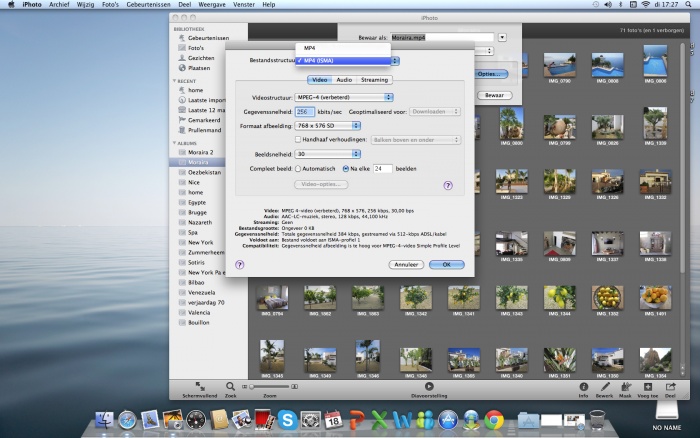
Task: Launch Google Chrome from the Dock
Action: (x=493, y=420)
